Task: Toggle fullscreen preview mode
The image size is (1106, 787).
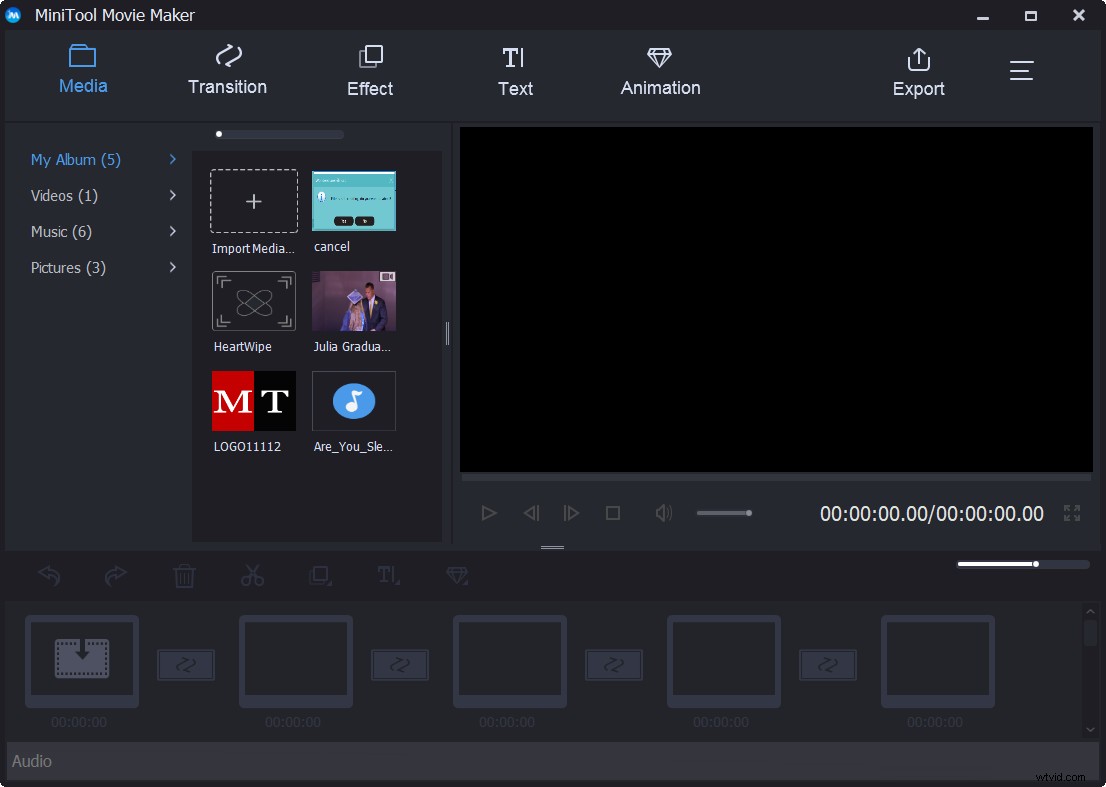Action: click(x=1072, y=513)
